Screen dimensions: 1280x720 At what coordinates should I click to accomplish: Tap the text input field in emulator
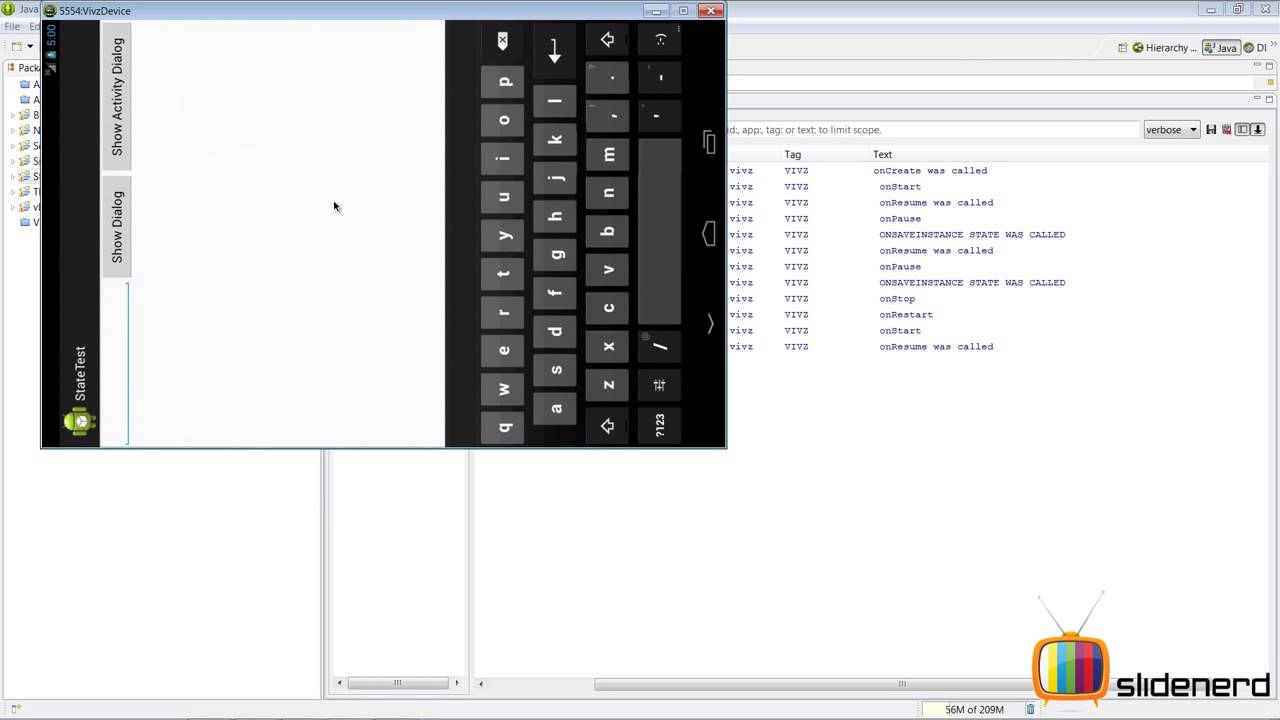[116, 364]
